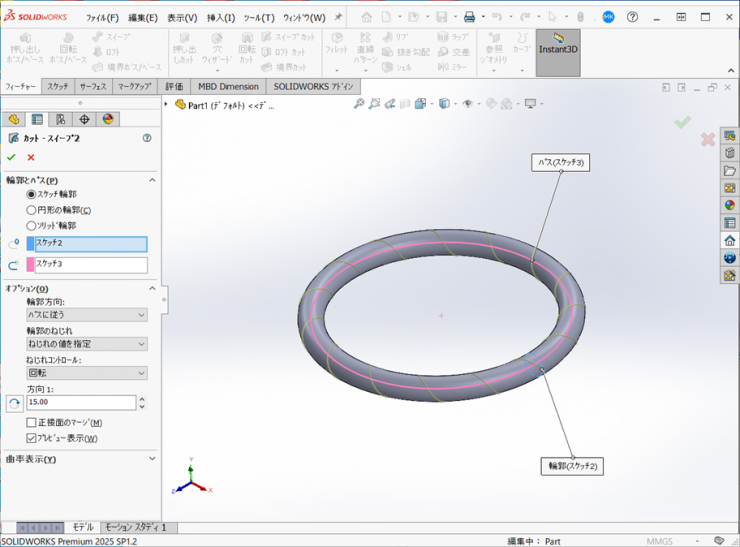Click the green OK checkmark in PropertyManager
The height and width of the screenshot is (547, 740).
pos(11,157)
